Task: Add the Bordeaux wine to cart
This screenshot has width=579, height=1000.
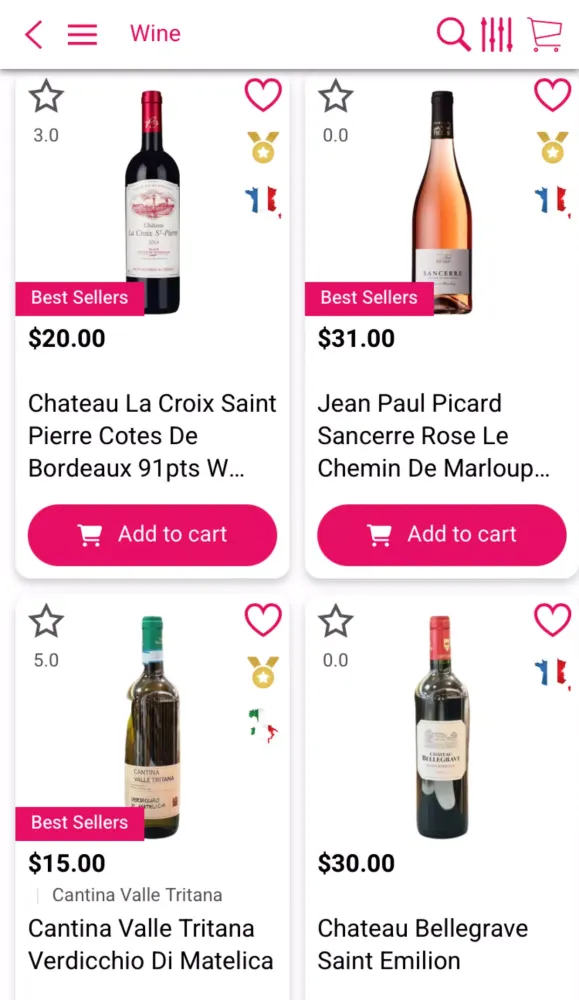Action: tap(152, 534)
